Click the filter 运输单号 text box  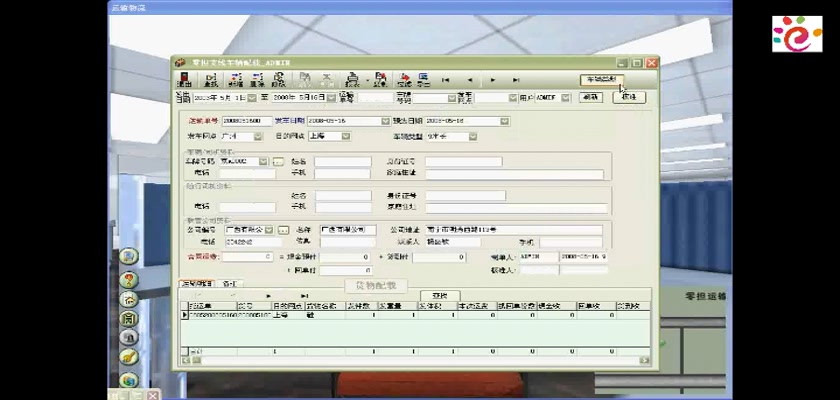[x=376, y=98]
